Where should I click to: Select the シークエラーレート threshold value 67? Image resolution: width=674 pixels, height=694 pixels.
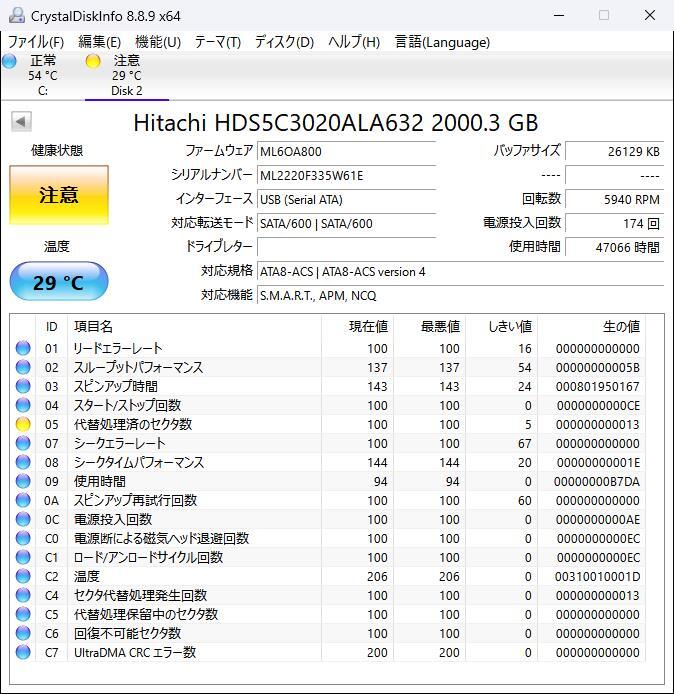point(524,443)
